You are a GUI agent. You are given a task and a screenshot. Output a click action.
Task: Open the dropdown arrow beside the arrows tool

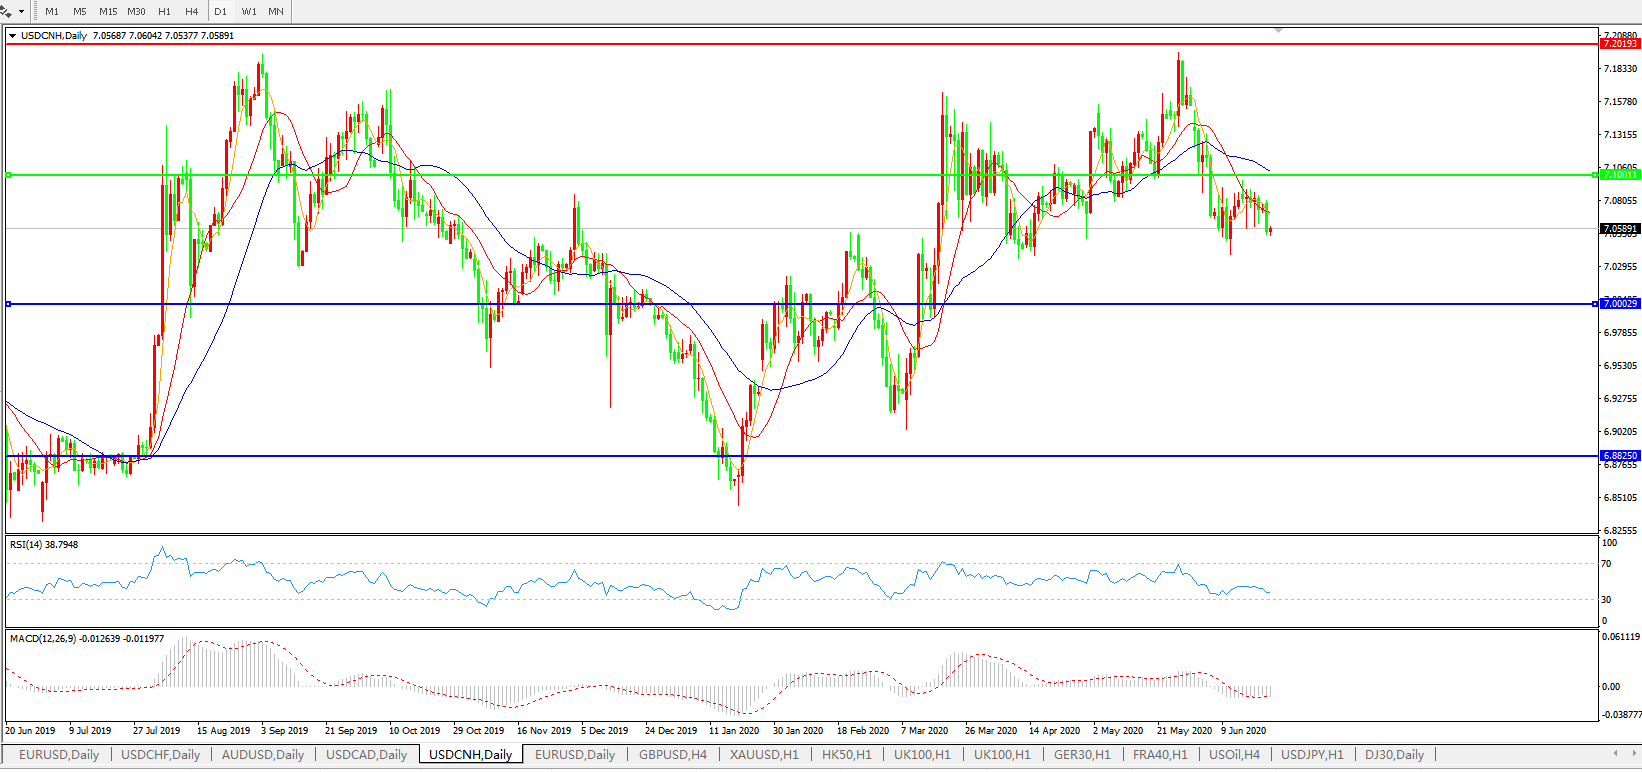(22, 12)
